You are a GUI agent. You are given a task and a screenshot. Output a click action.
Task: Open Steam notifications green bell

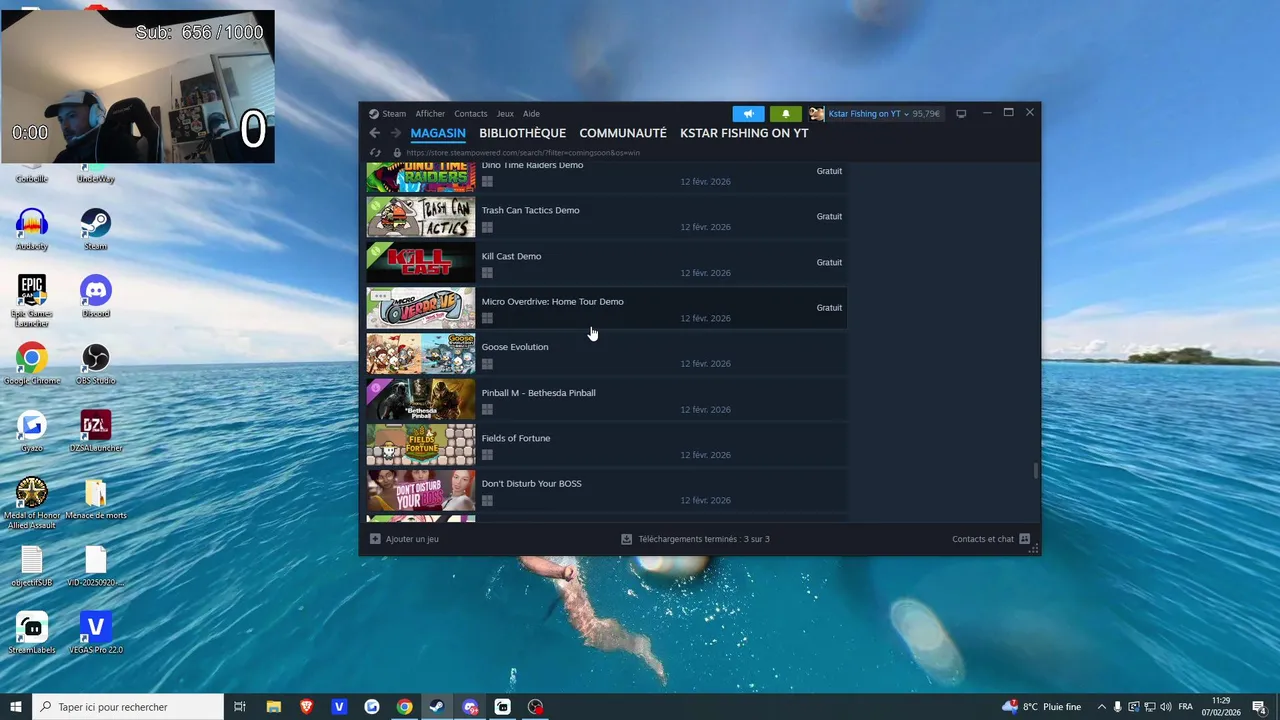[x=785, y=114]
